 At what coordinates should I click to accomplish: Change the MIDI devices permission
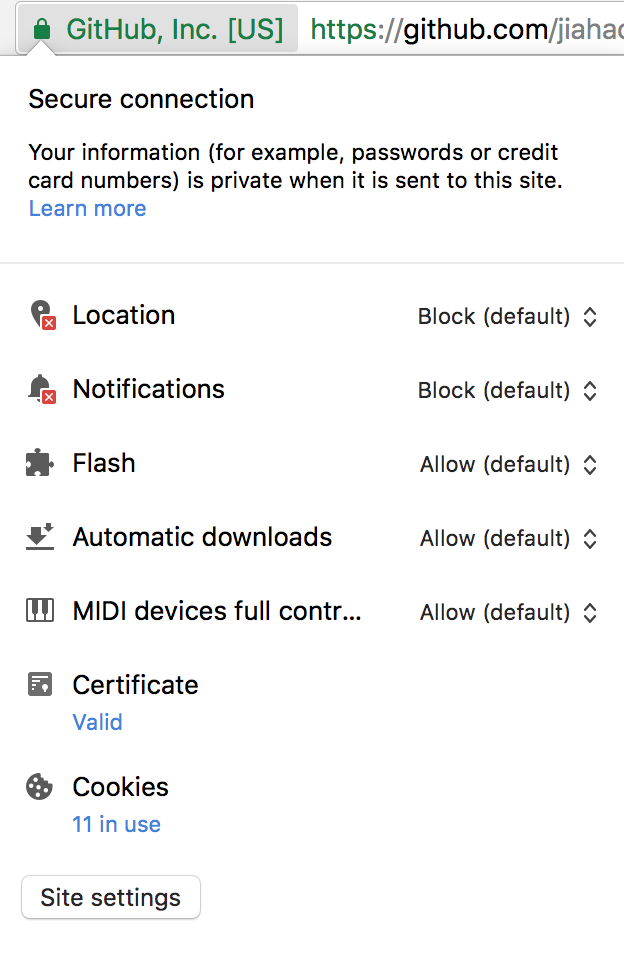click(508, 612)
